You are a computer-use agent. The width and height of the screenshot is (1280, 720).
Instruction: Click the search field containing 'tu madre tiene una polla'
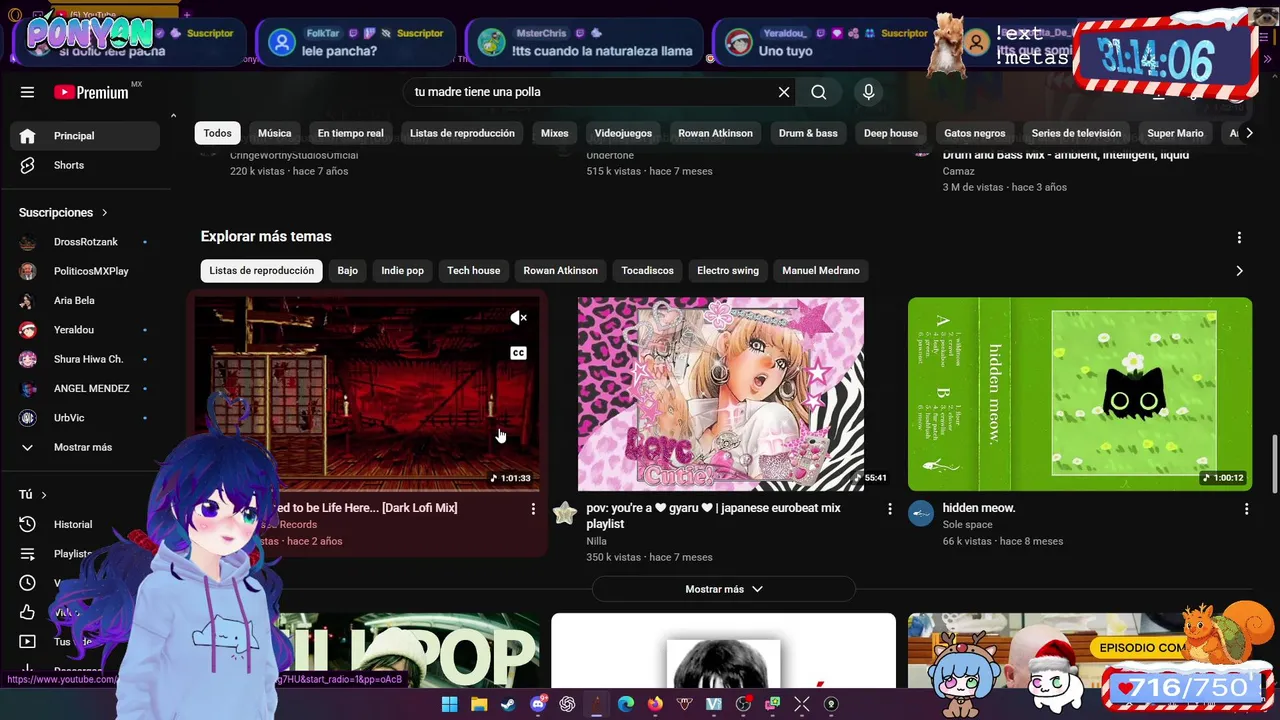[x=590, y=92]
